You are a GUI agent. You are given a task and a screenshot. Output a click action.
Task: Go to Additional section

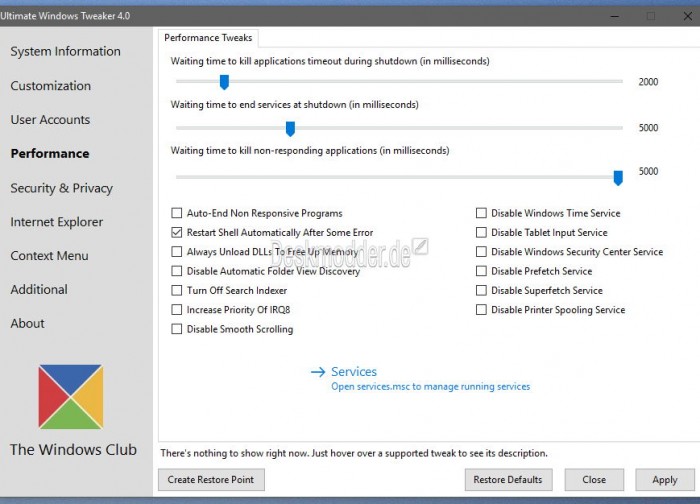(x=39, y=289)
